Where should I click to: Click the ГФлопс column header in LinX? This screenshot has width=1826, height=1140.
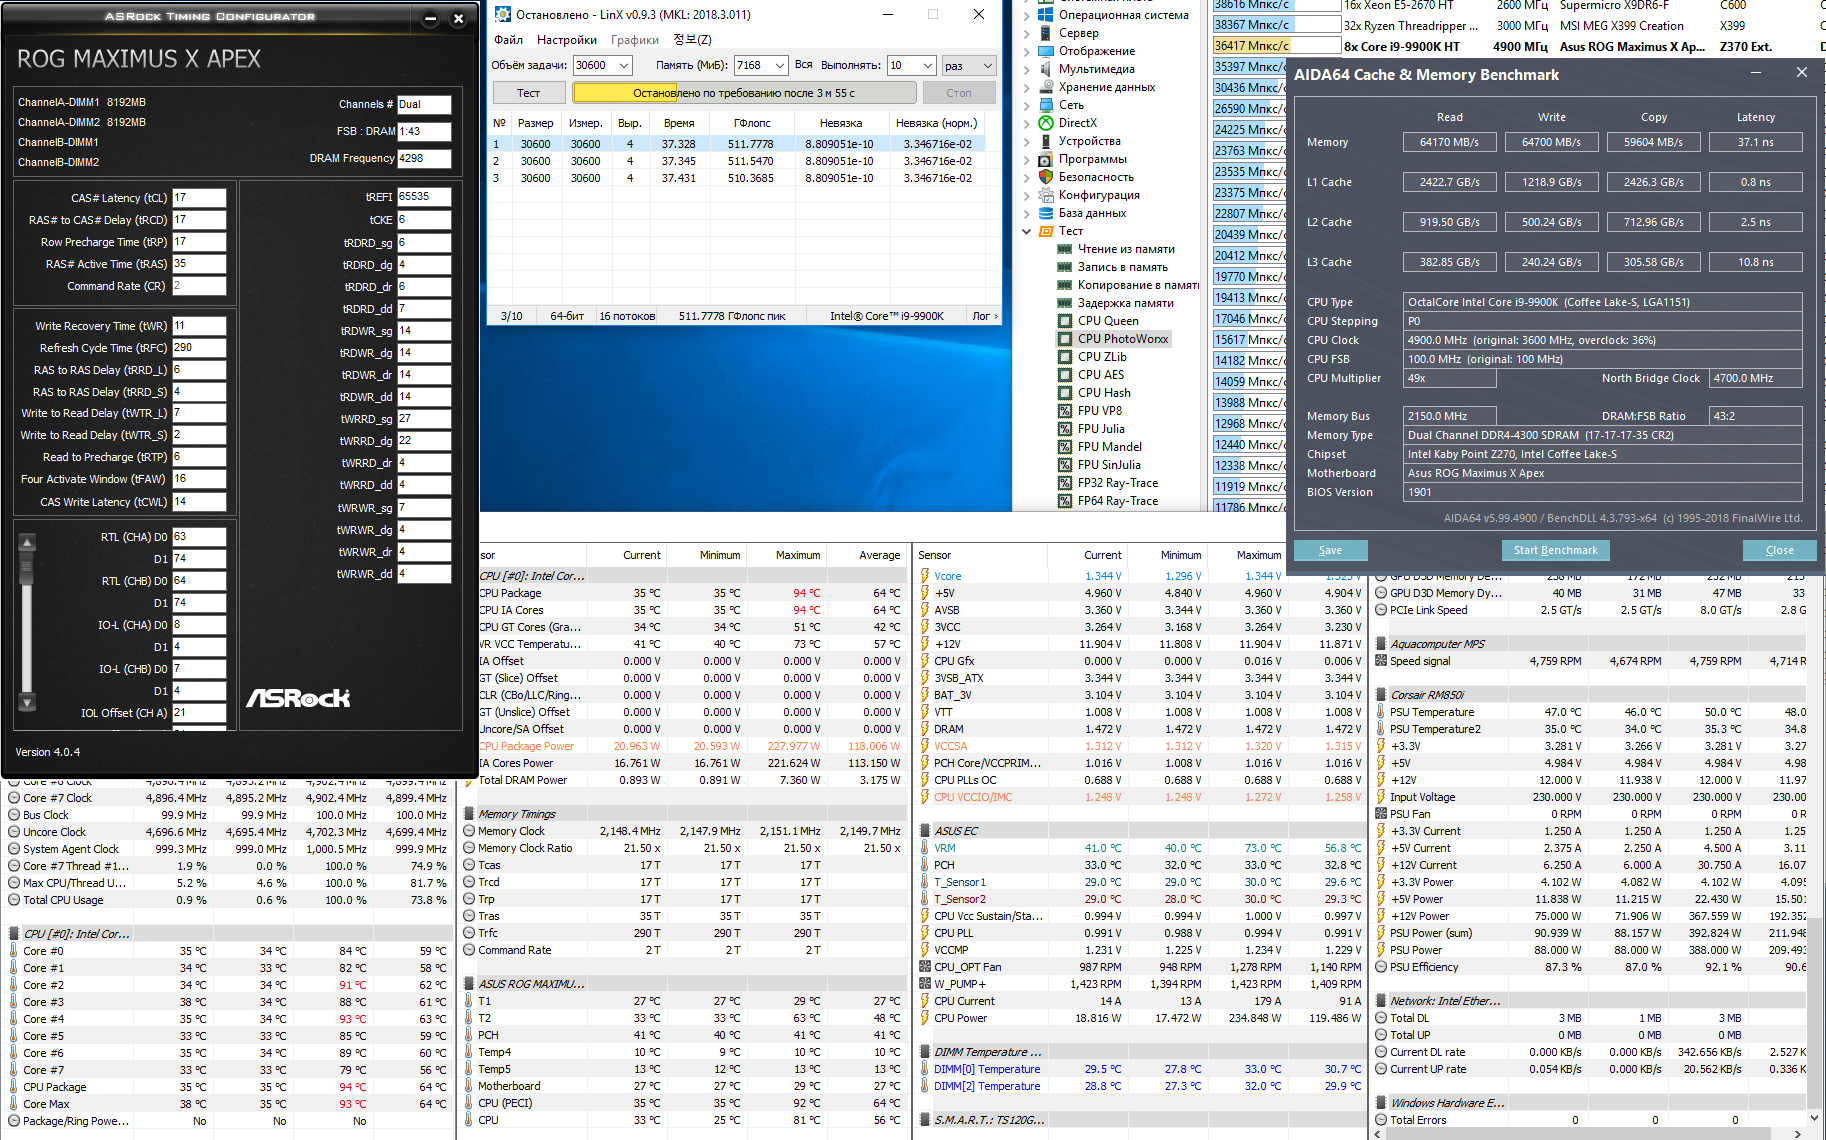(x=752, y=123)
